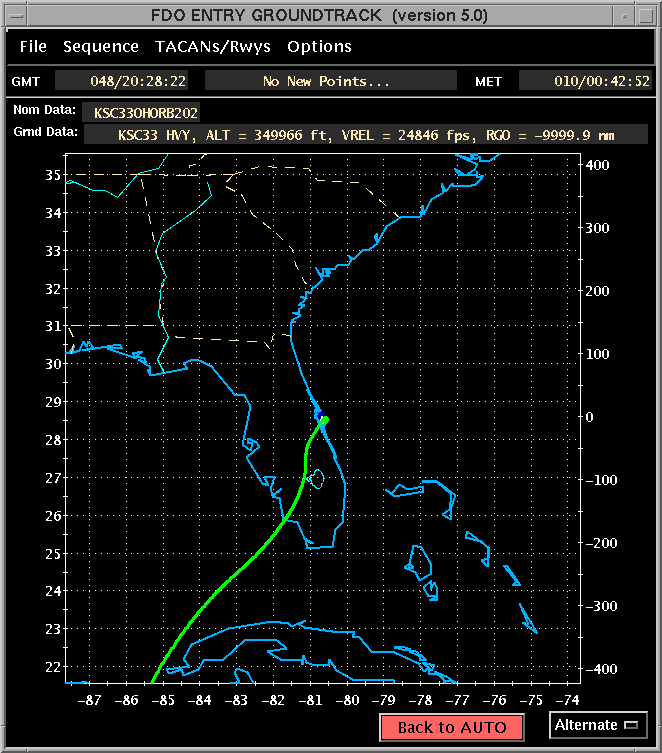
Task: Click the GMT time field 048/20:28:22
Action: coord(121,81)
